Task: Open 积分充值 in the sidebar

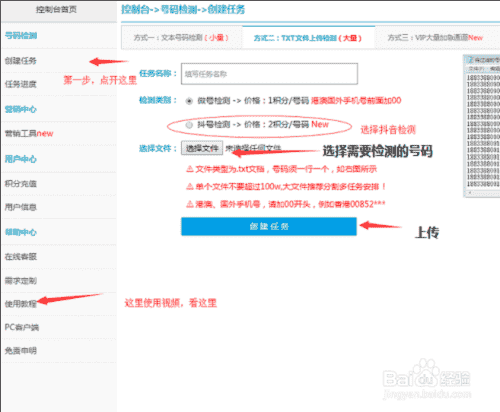Action: pos(21,183)
